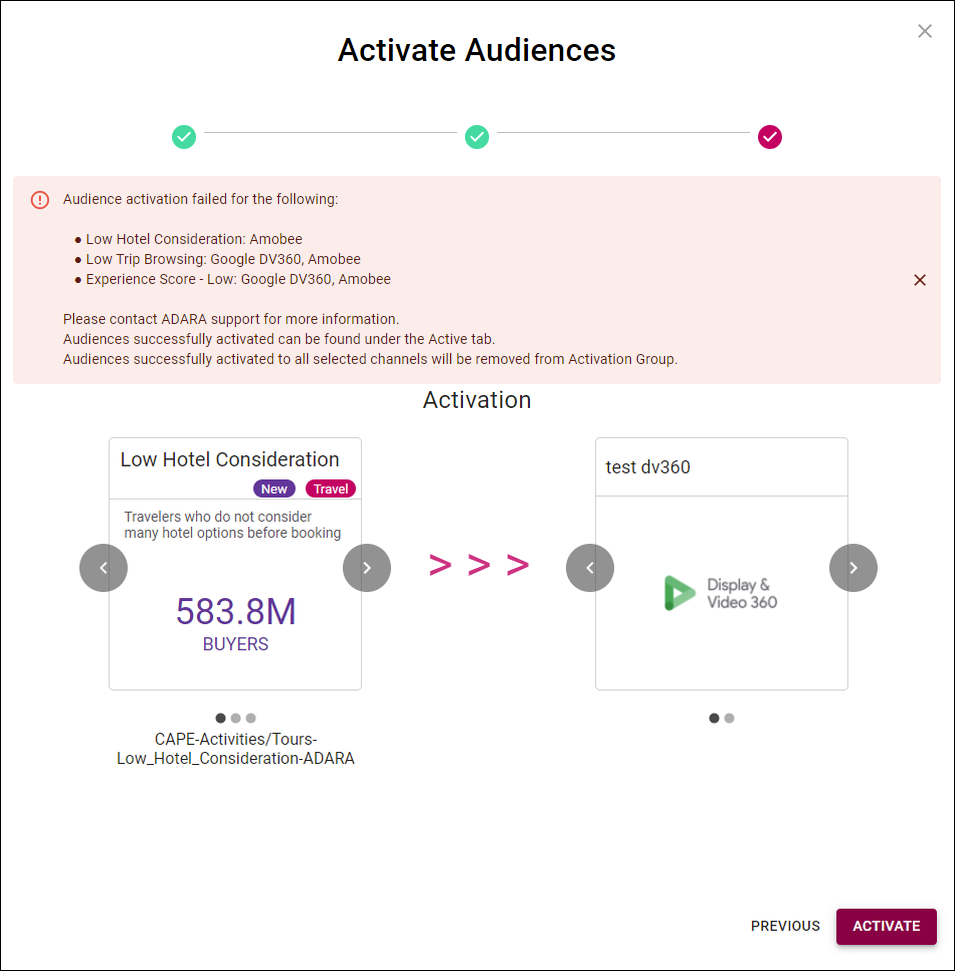Show previous channel card
The height and width of the screenshot is (971, 955).
tap(590, 568)
